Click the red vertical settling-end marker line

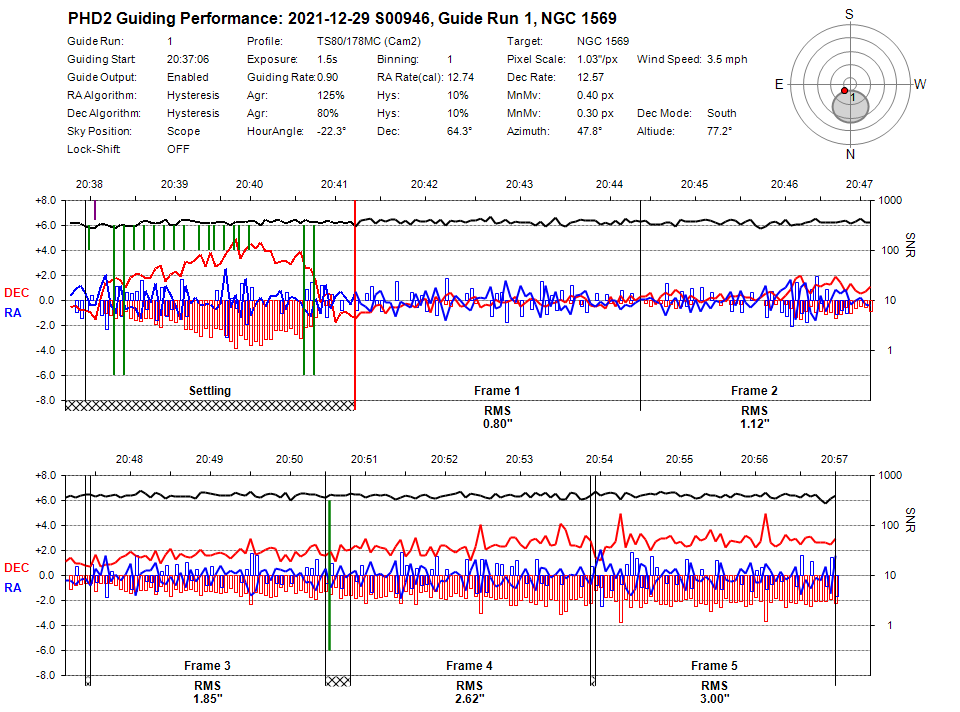(355, 306)
